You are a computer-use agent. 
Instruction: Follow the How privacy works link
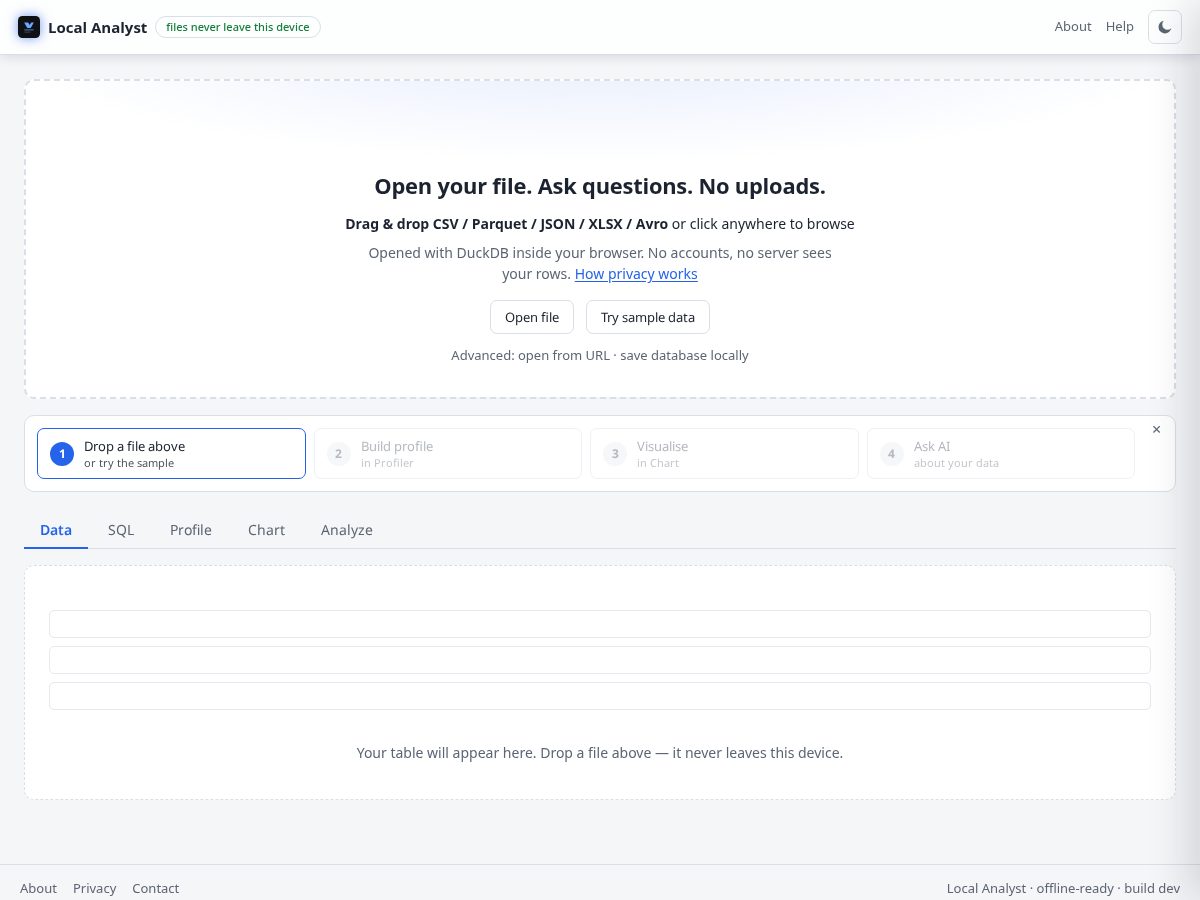(x=636, y=274)
